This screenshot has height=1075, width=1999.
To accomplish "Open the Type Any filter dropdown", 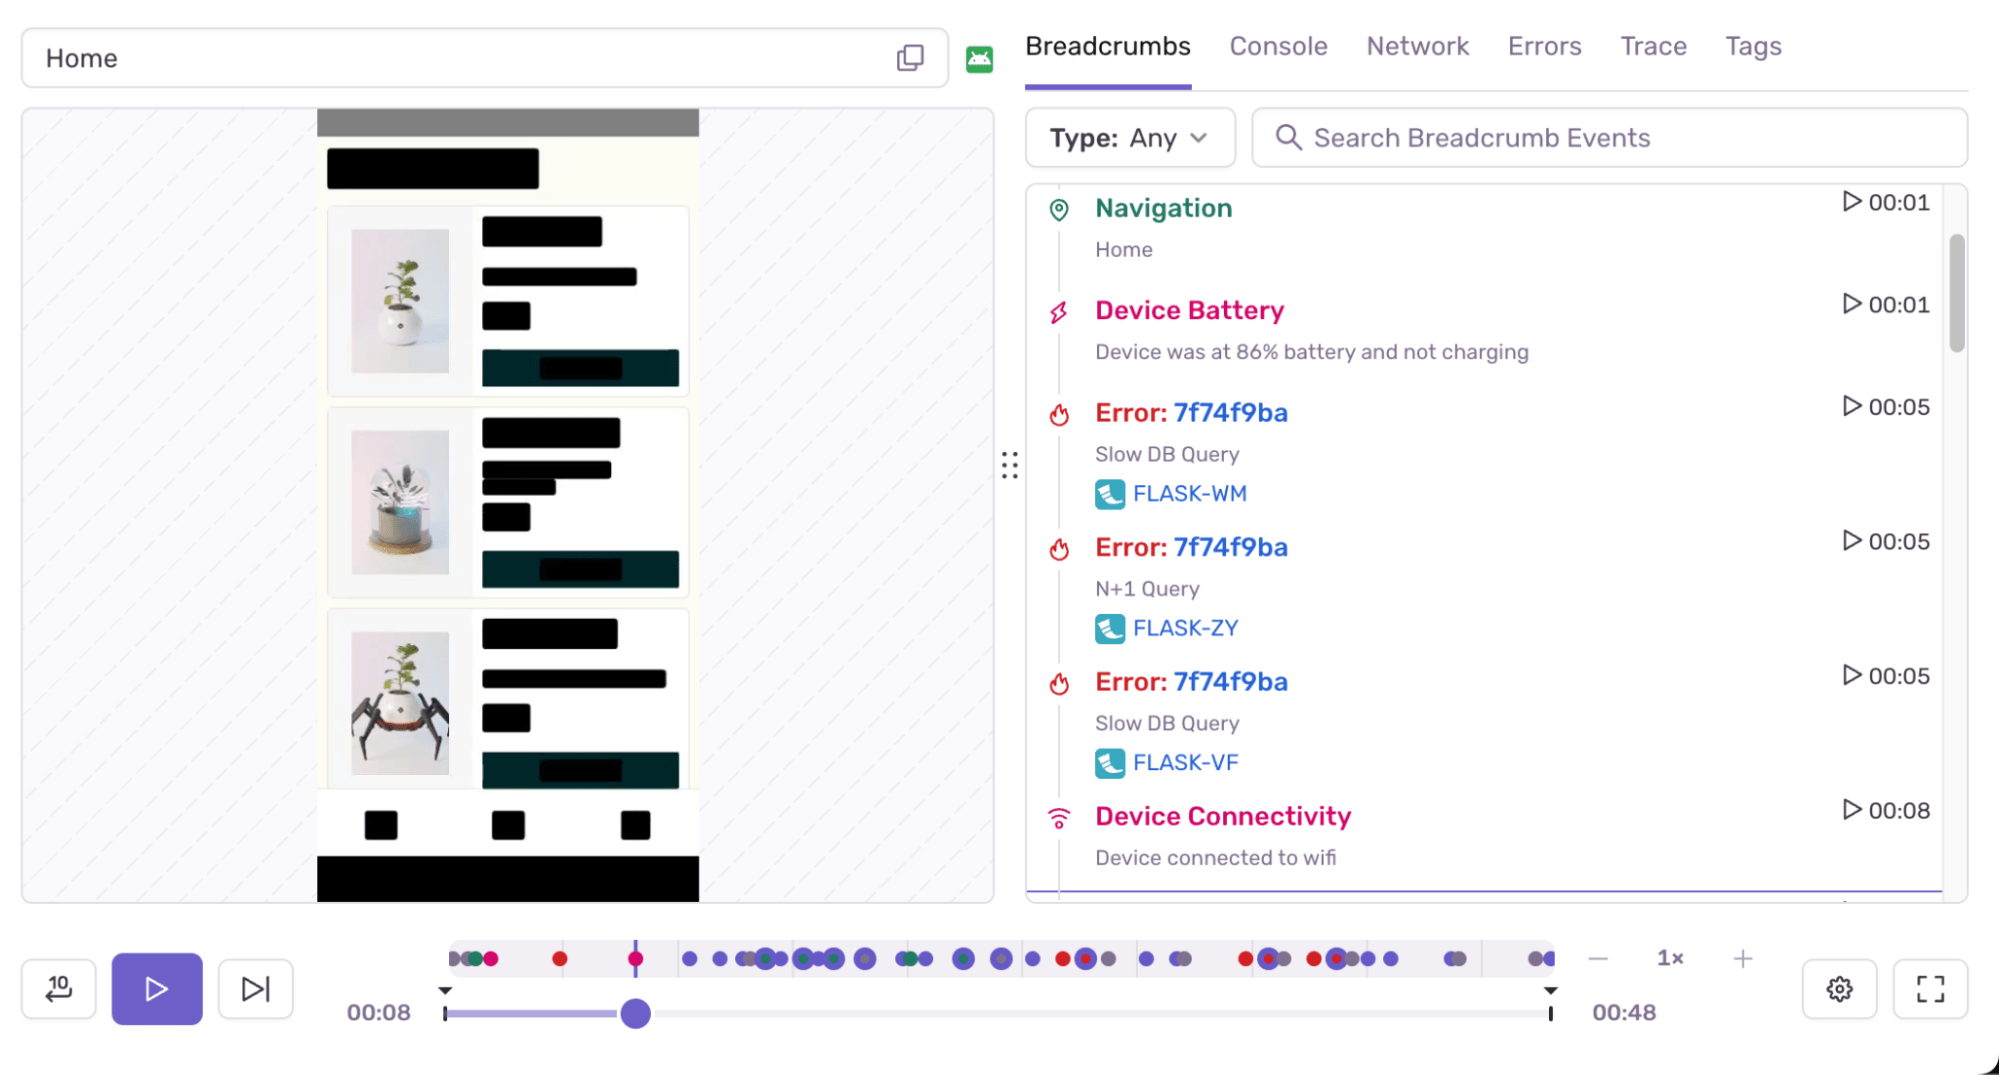I will 1130,138.
